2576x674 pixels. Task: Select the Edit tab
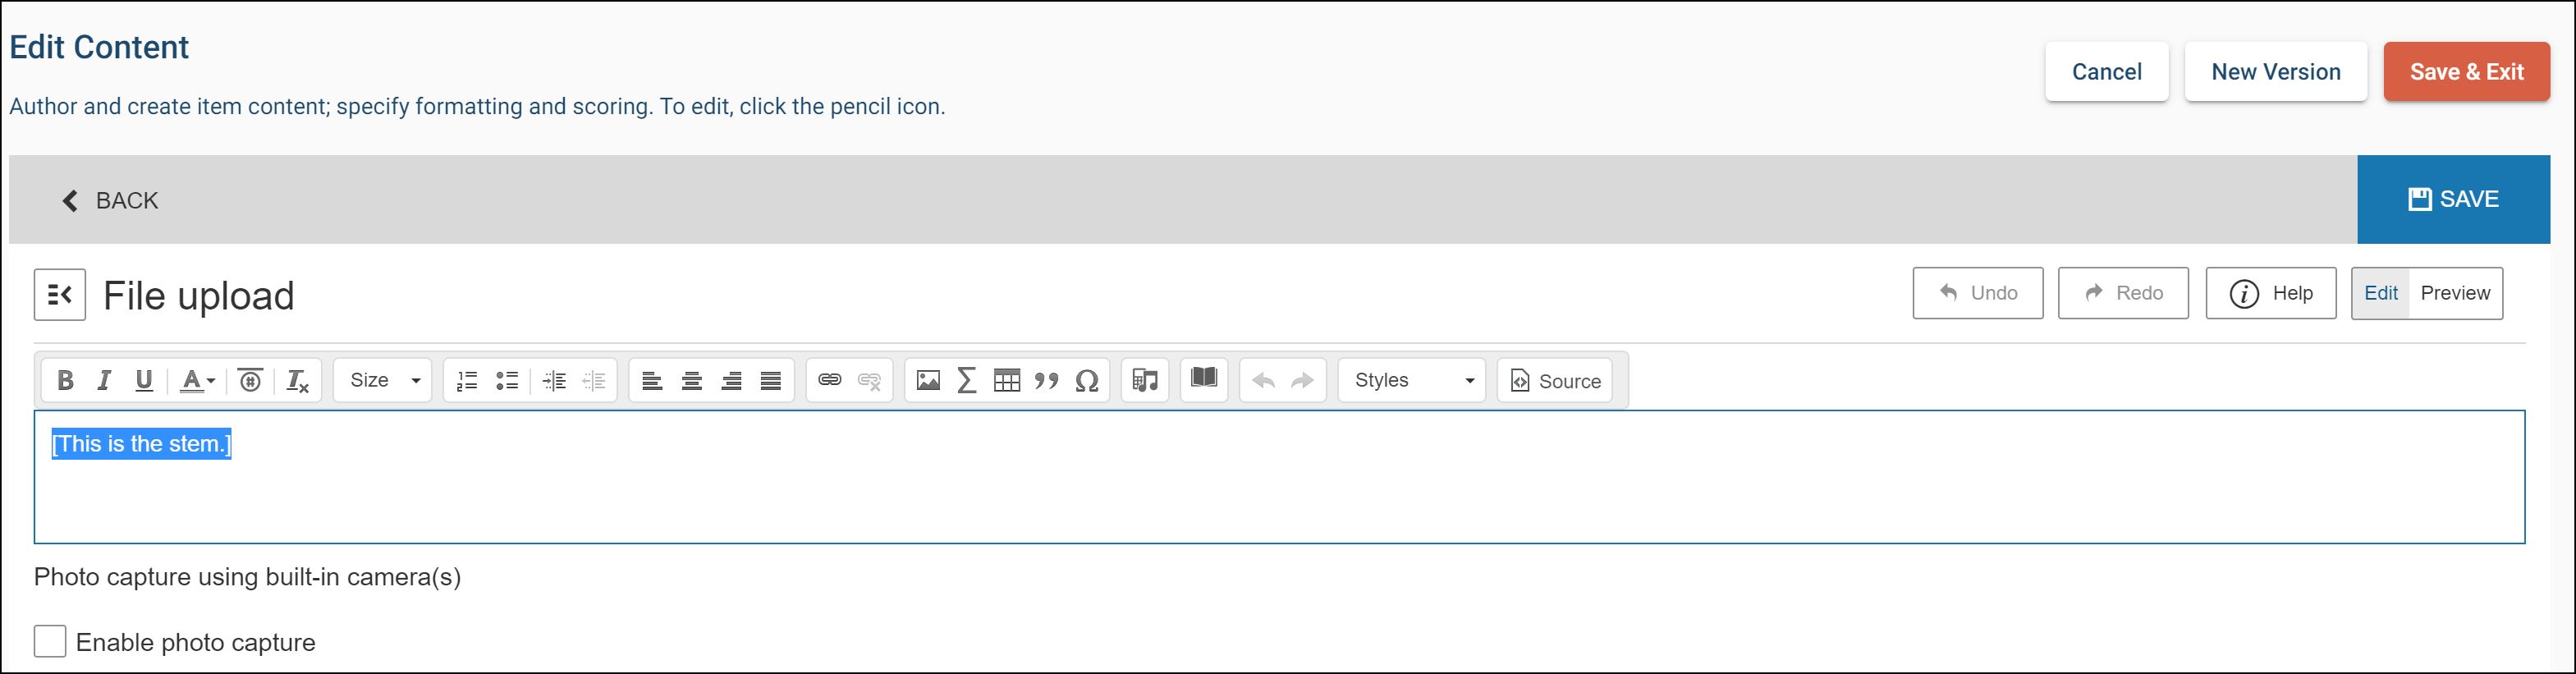(2380, 293)
